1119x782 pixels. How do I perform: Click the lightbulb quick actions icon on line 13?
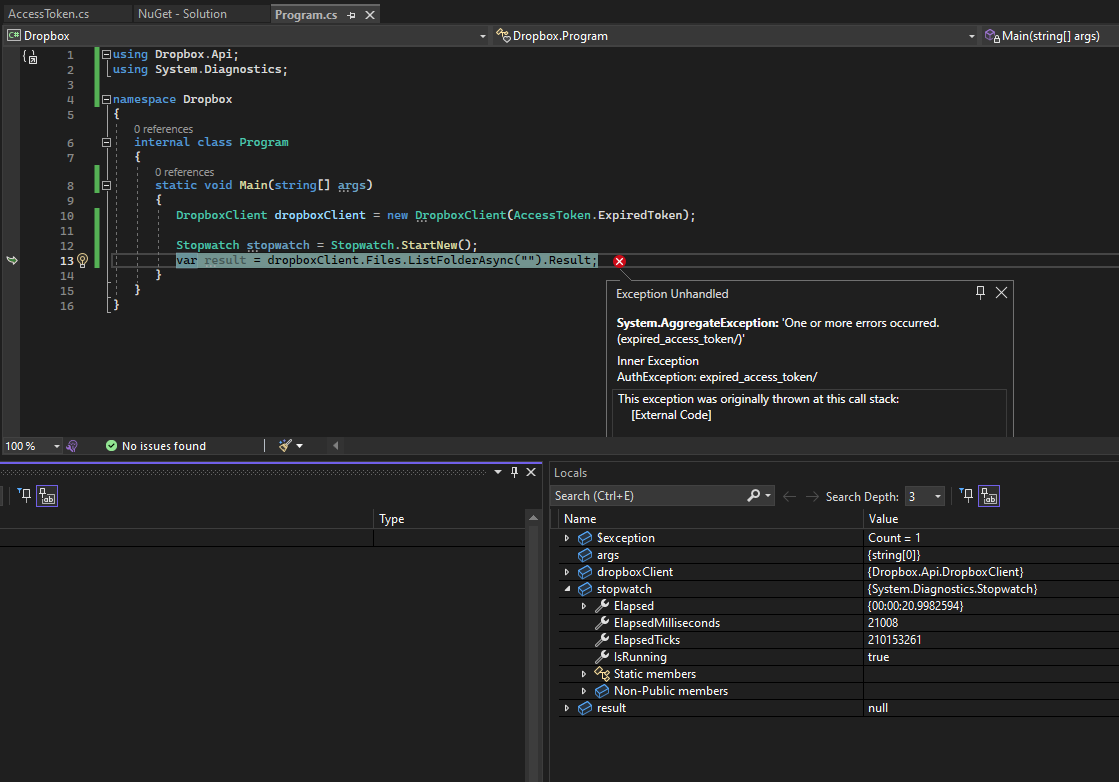[x=82, y=260]
